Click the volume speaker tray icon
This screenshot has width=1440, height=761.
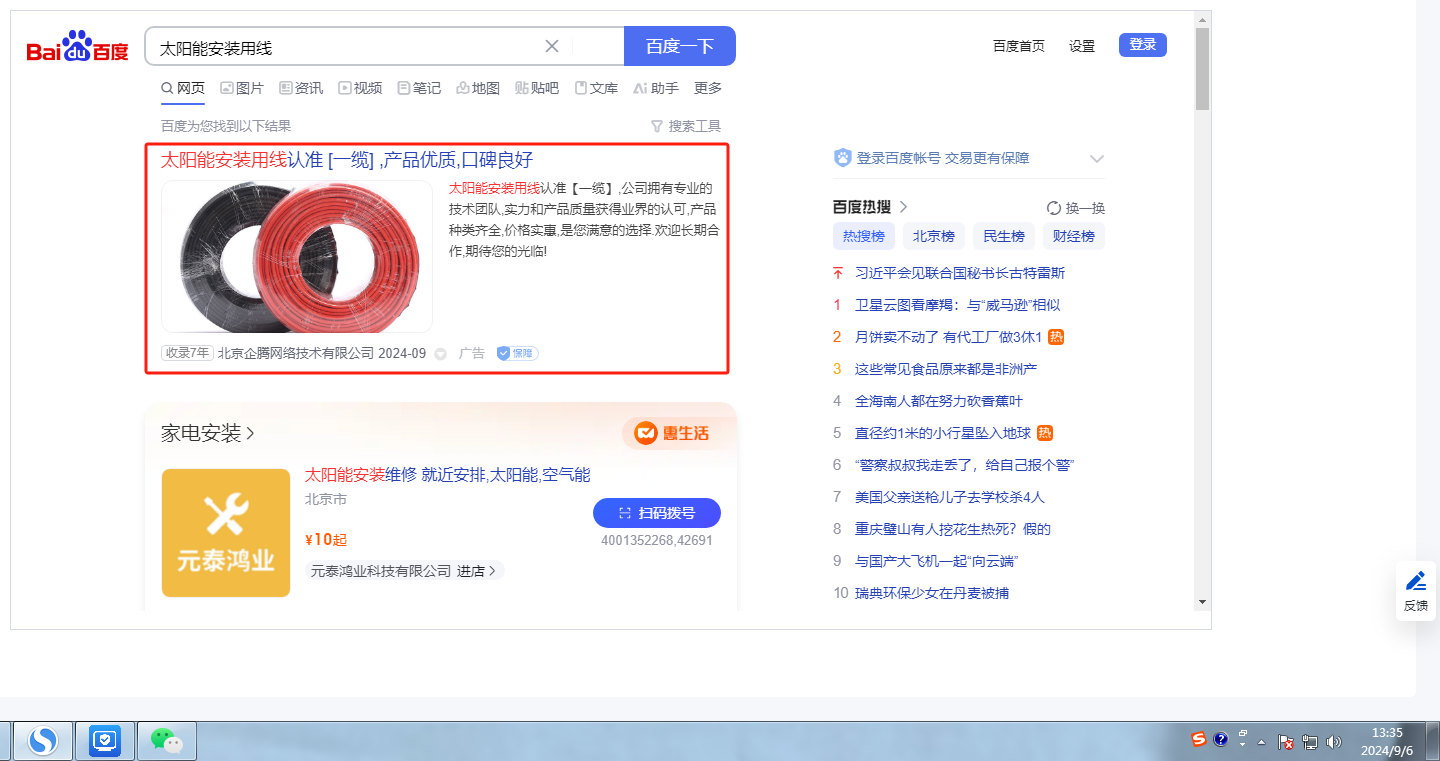pyautogui.click(x=1333, y=742)
